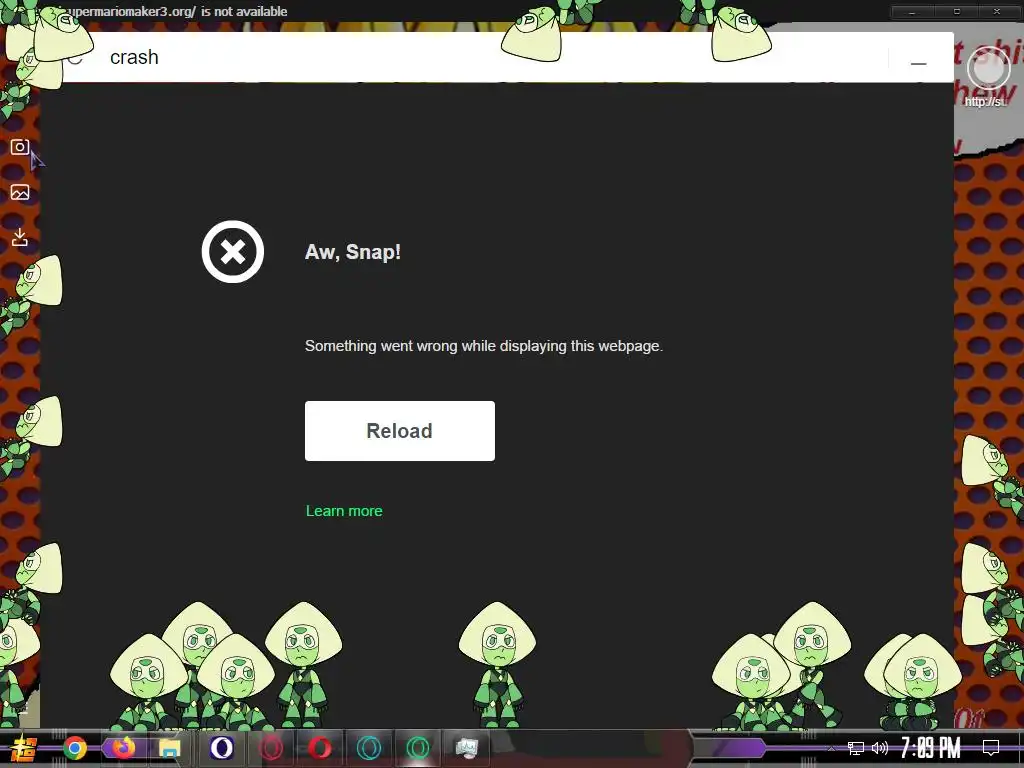Launch Firefox from the taskbar

[x=123, y=747]
